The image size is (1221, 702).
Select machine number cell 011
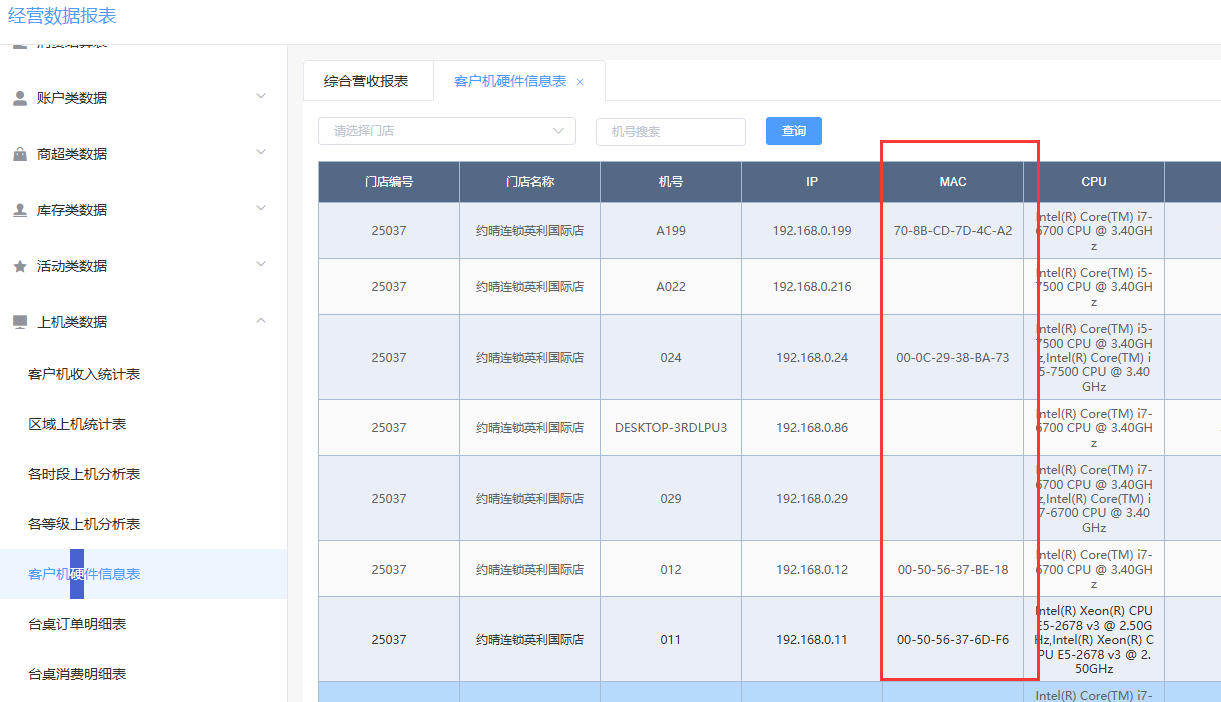click(671, 639)
